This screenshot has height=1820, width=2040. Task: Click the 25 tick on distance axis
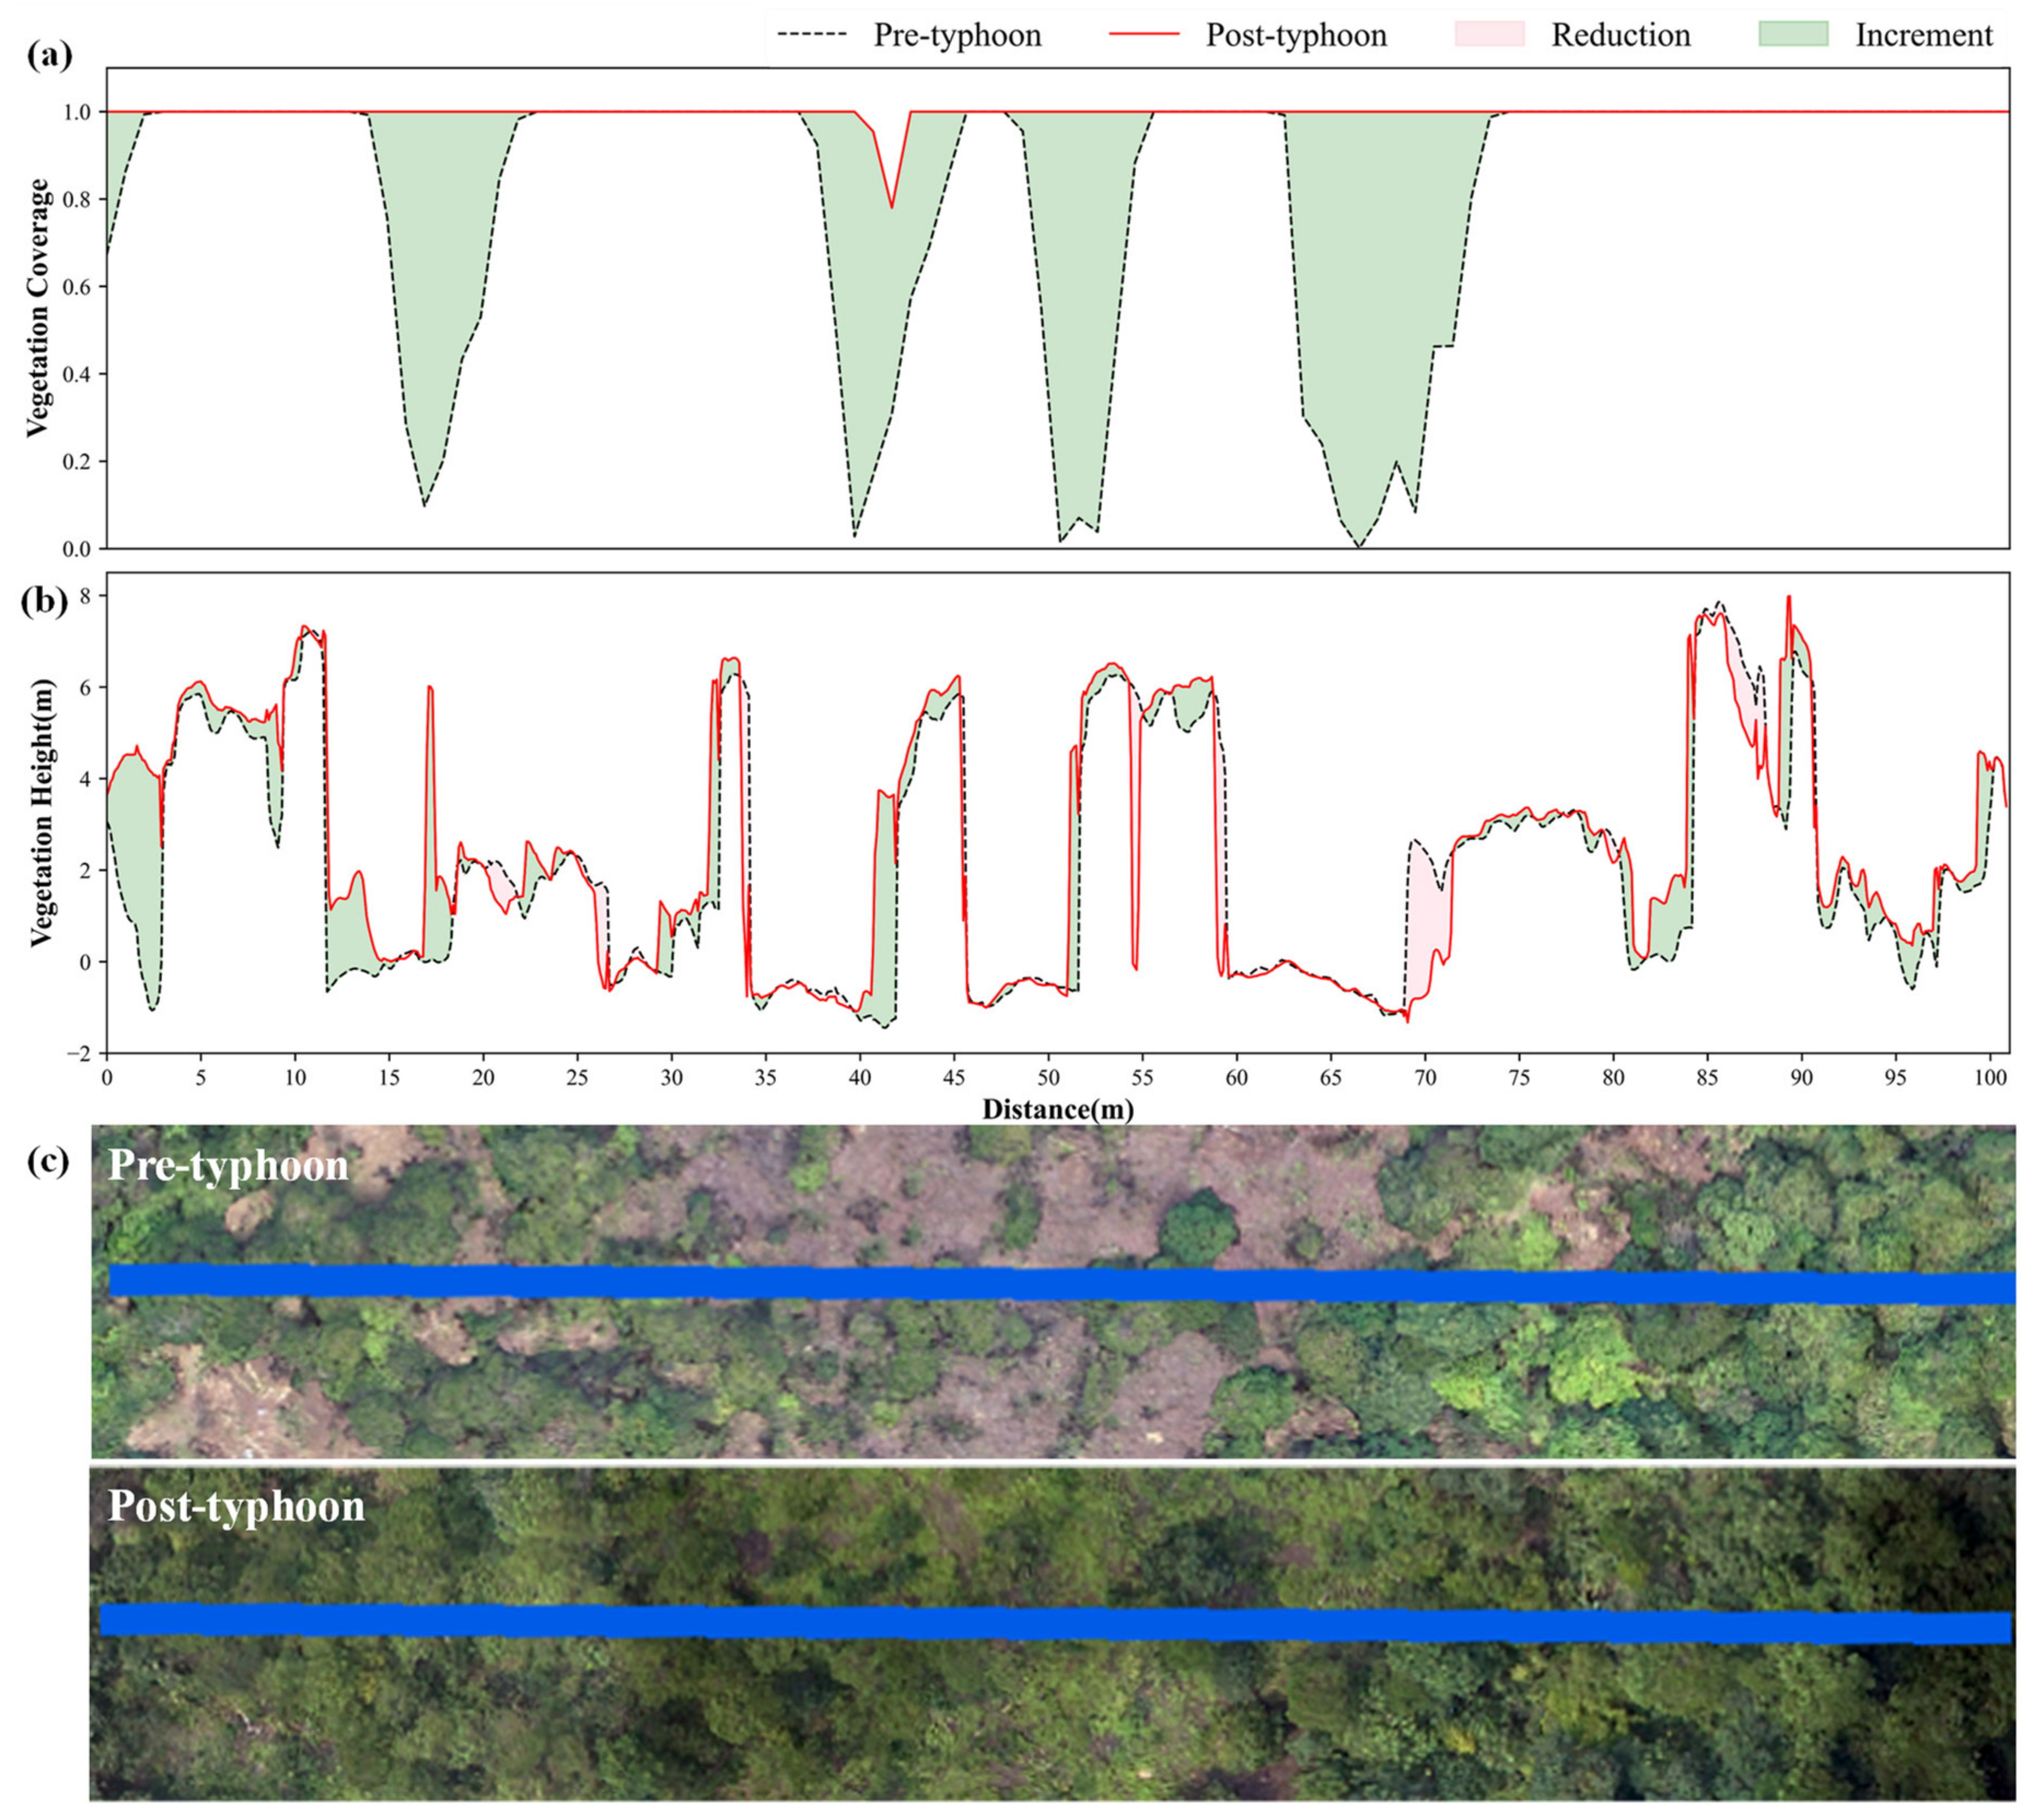[x=577, y=1078]
